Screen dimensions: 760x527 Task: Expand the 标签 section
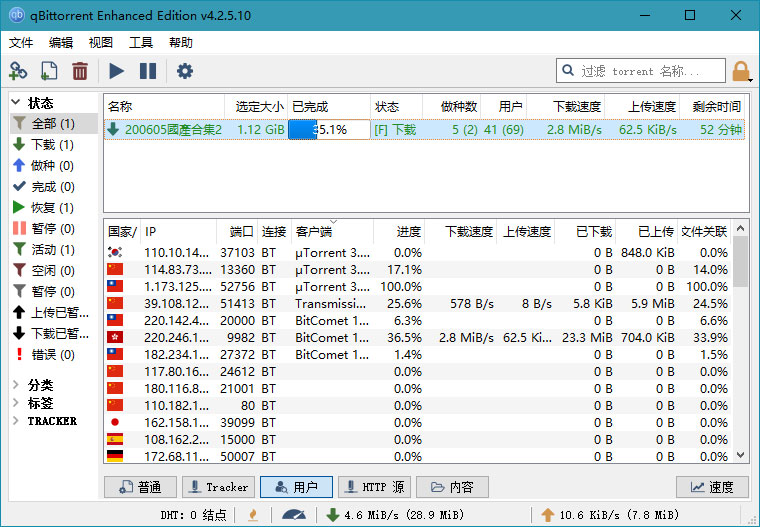pos(16,403)
